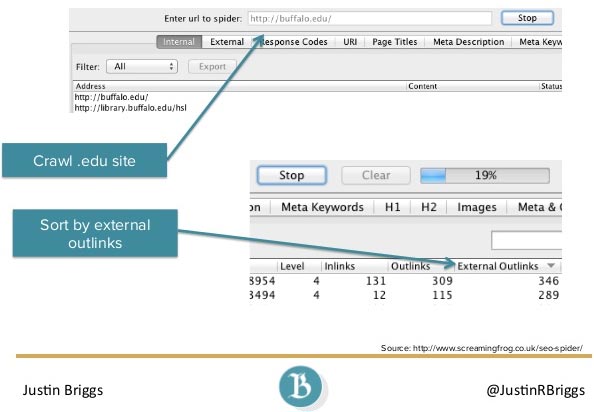Click the large Stop button next to Clear
The height and width of the screenshot is (412, 594).
tap(291, 175)
